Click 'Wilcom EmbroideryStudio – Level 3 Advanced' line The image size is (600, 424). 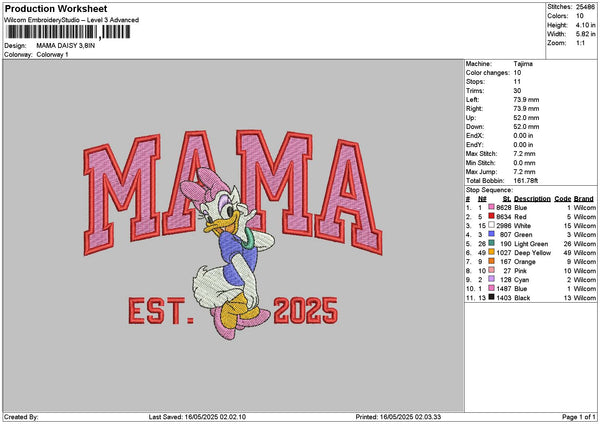(x=72, y=20)
